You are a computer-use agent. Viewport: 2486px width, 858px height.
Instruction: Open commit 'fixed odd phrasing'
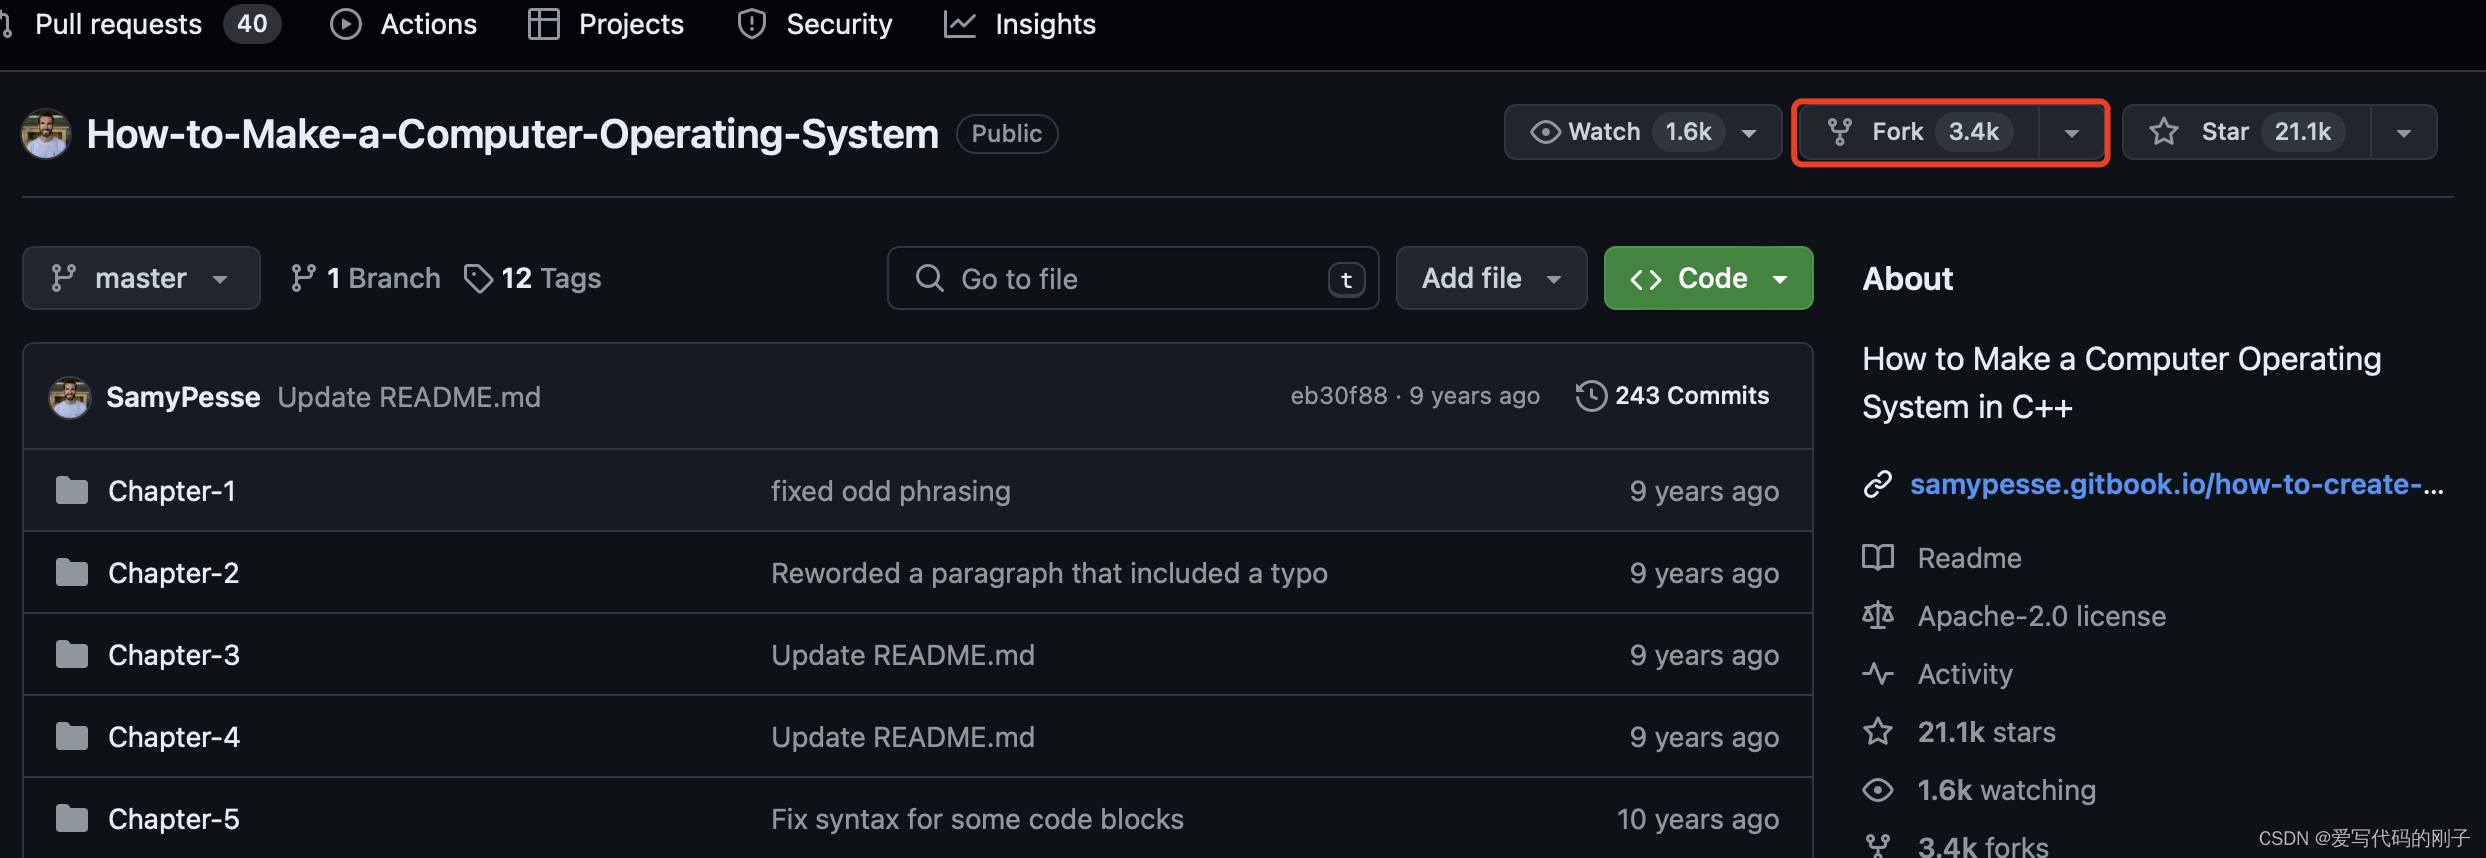coord(891,491)
